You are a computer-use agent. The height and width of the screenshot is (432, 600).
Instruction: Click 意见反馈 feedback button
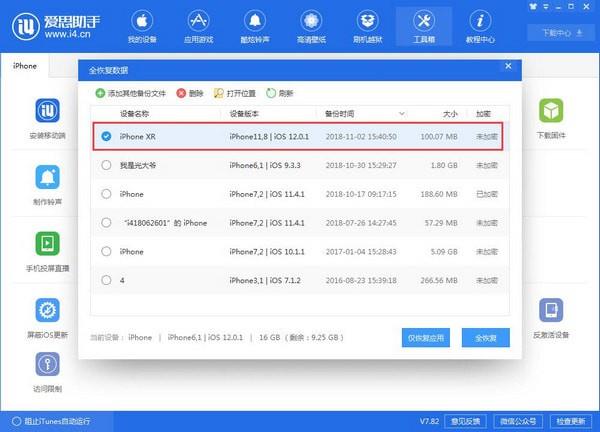tap(465, 421)
